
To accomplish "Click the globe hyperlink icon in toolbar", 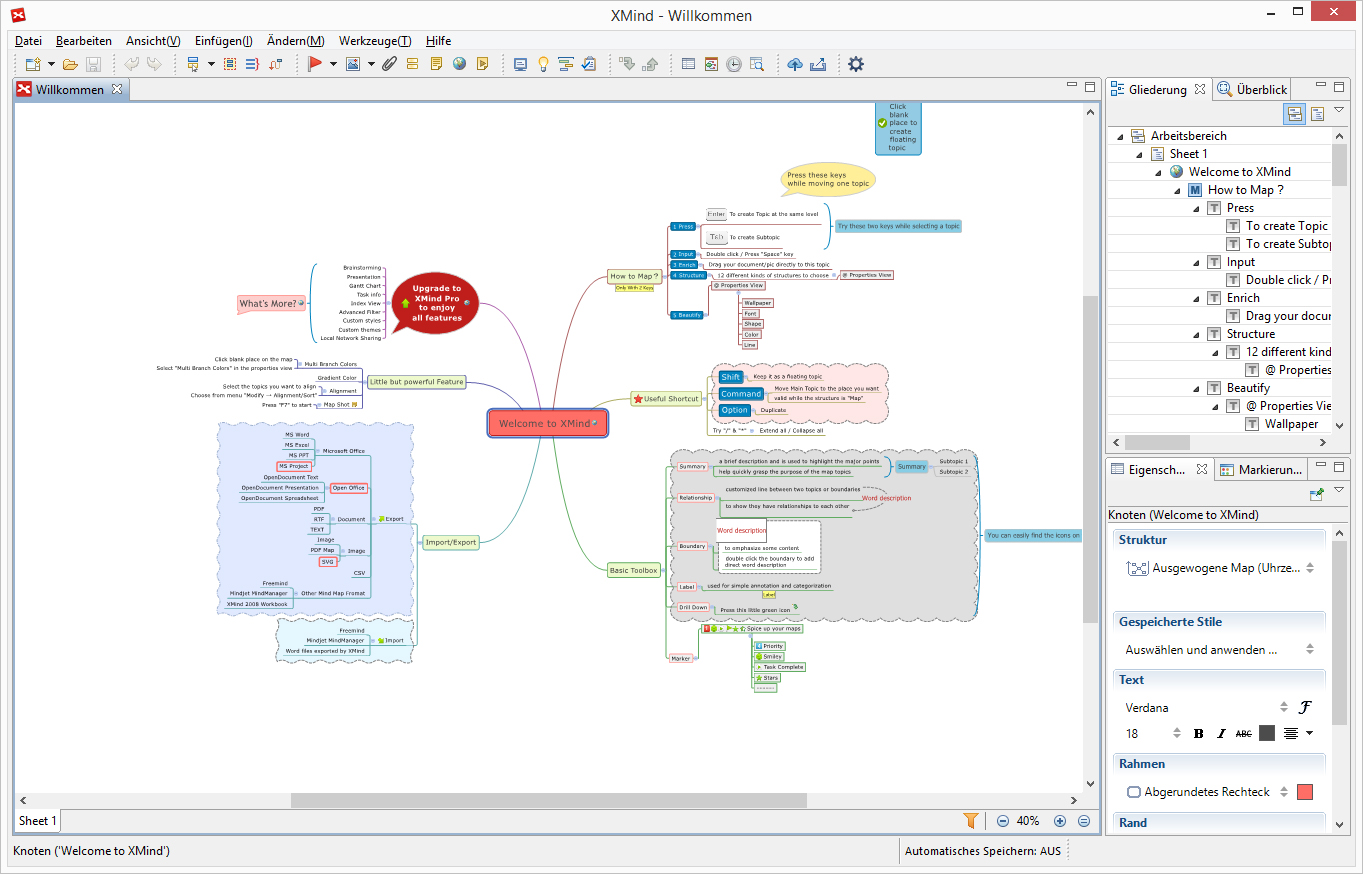I will 459,64.
